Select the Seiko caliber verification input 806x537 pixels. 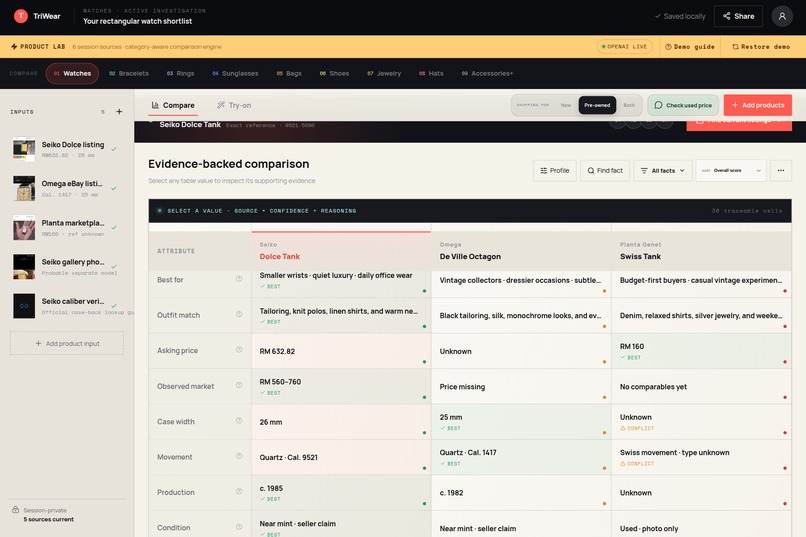67,306
